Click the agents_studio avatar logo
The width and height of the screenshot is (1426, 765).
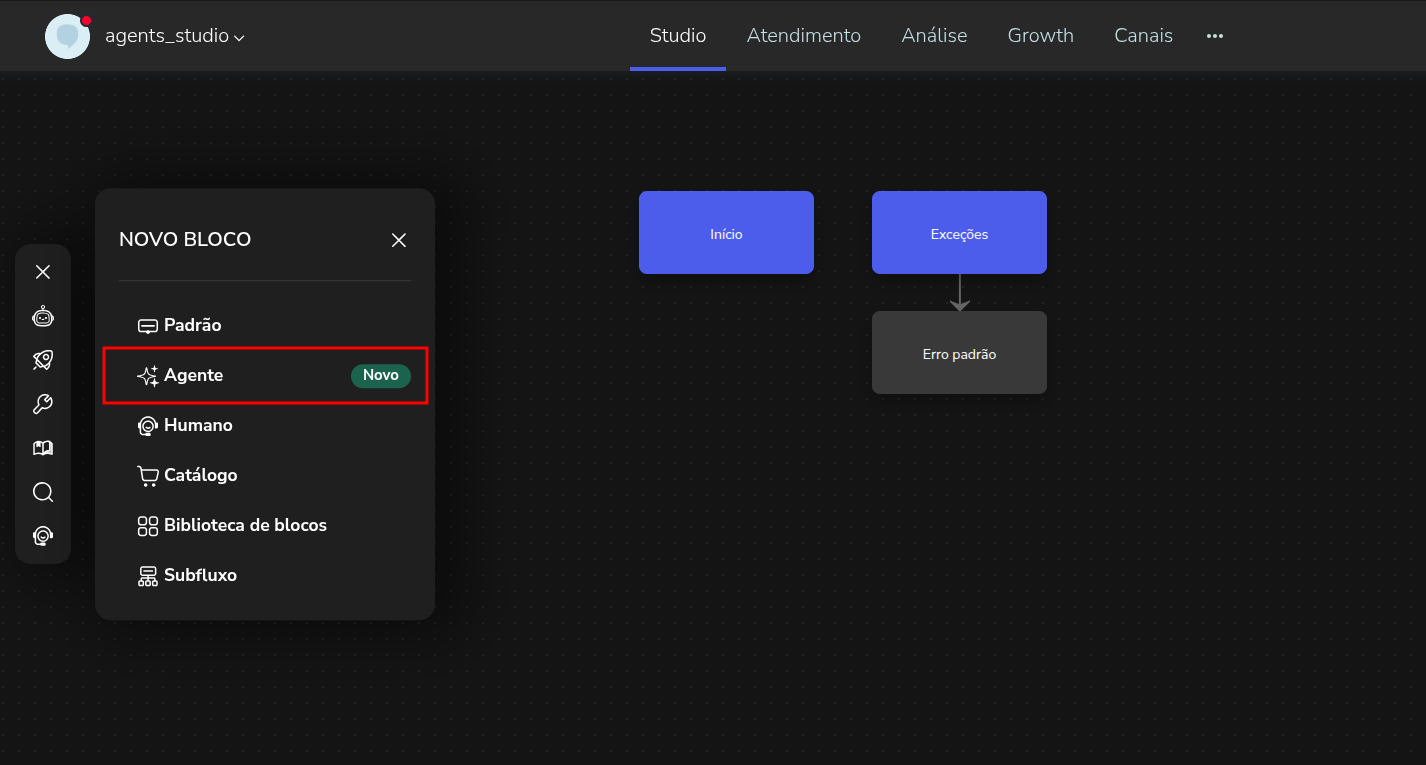tap(67, 36)
